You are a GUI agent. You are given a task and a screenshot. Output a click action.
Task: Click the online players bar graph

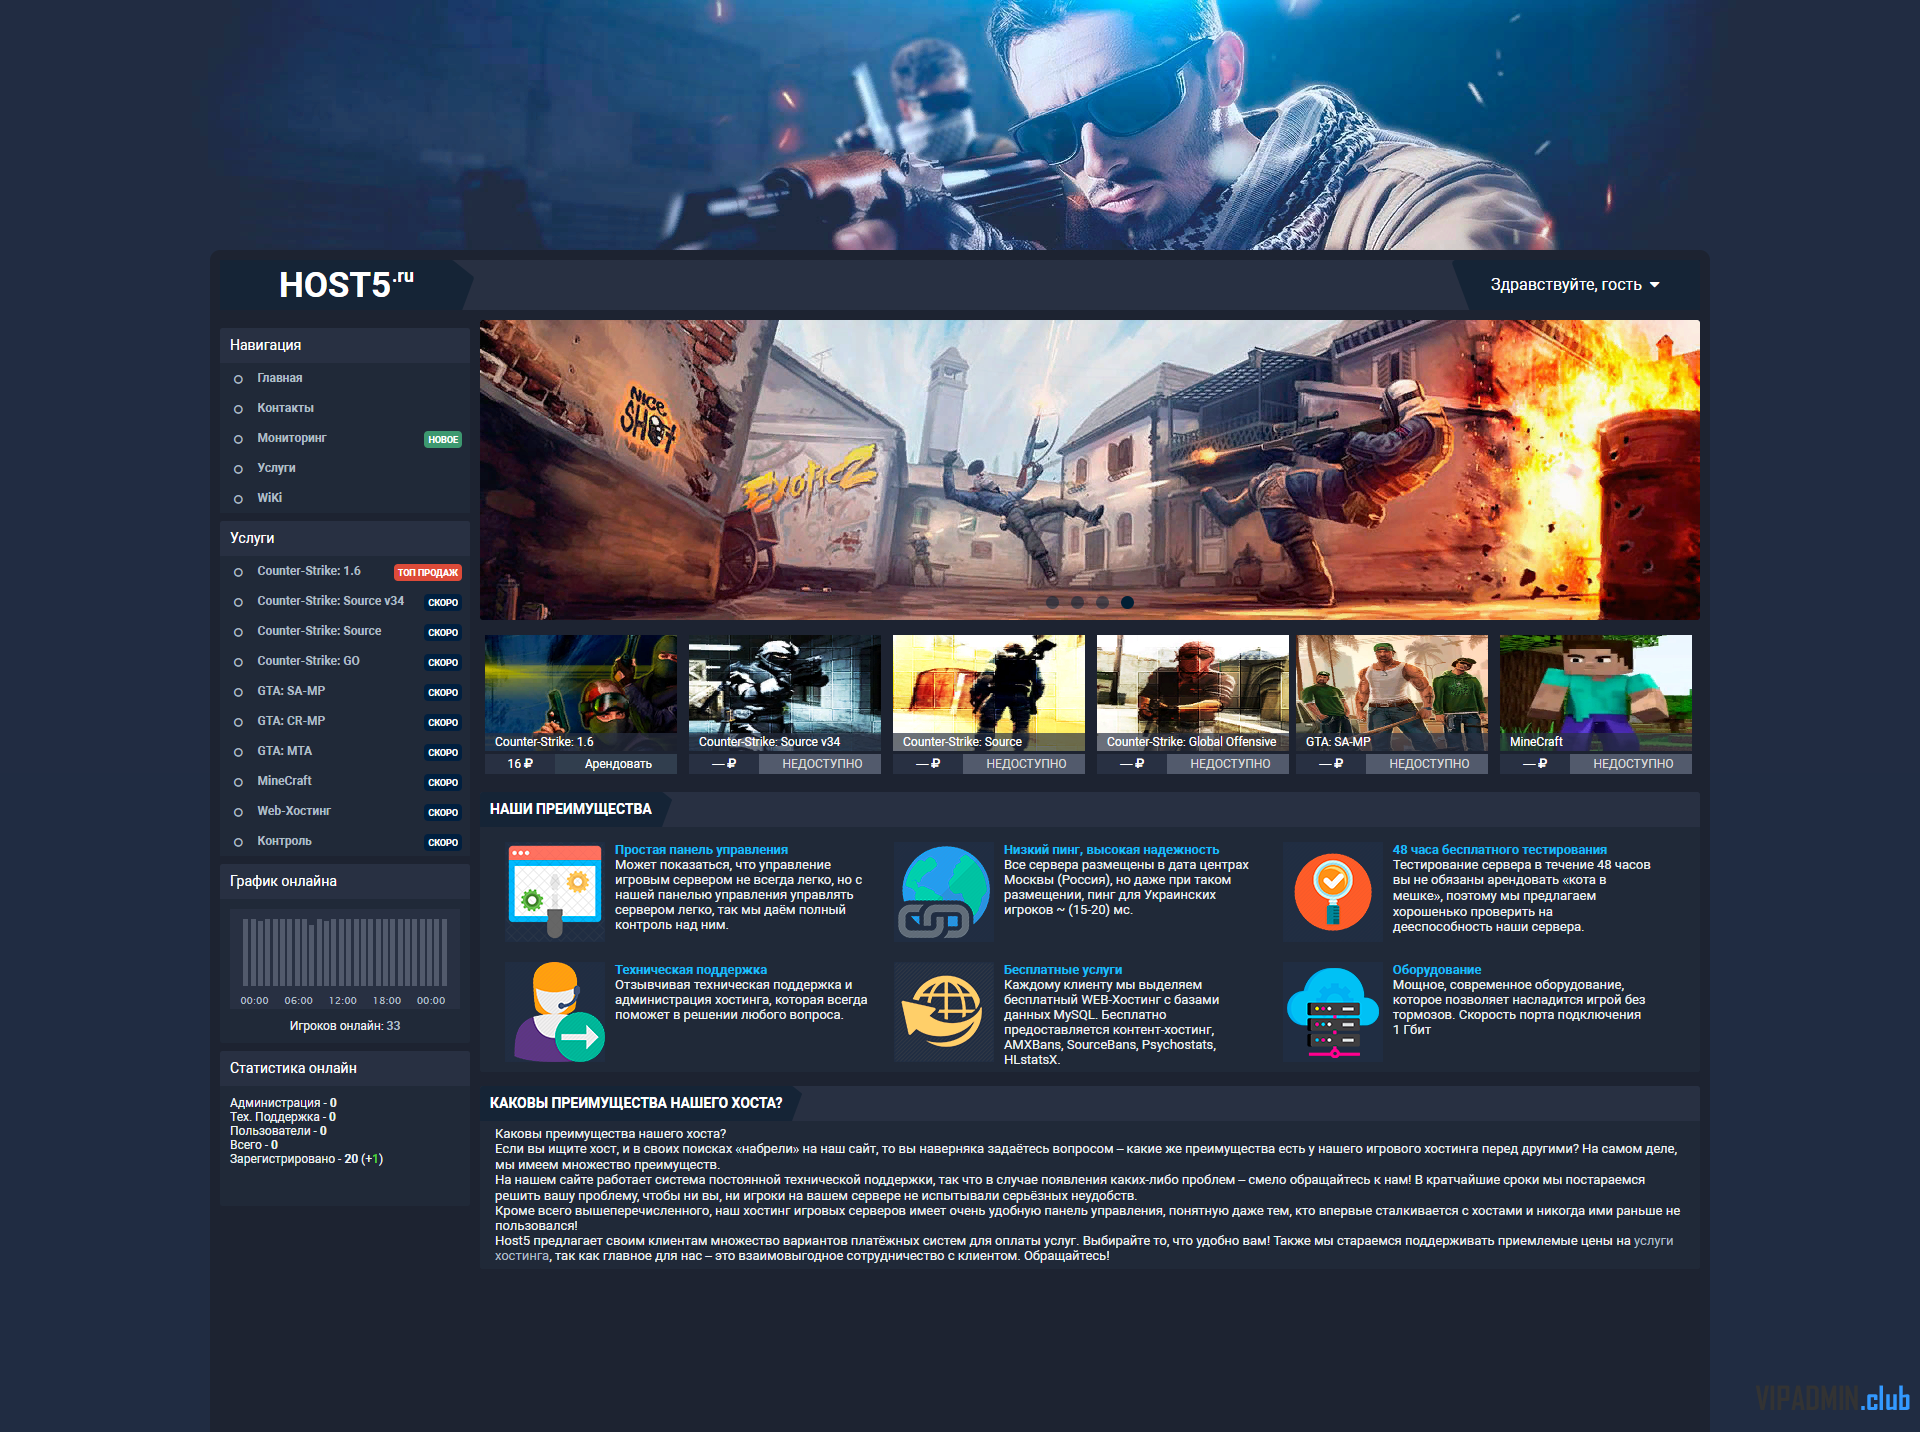point(344,953)
